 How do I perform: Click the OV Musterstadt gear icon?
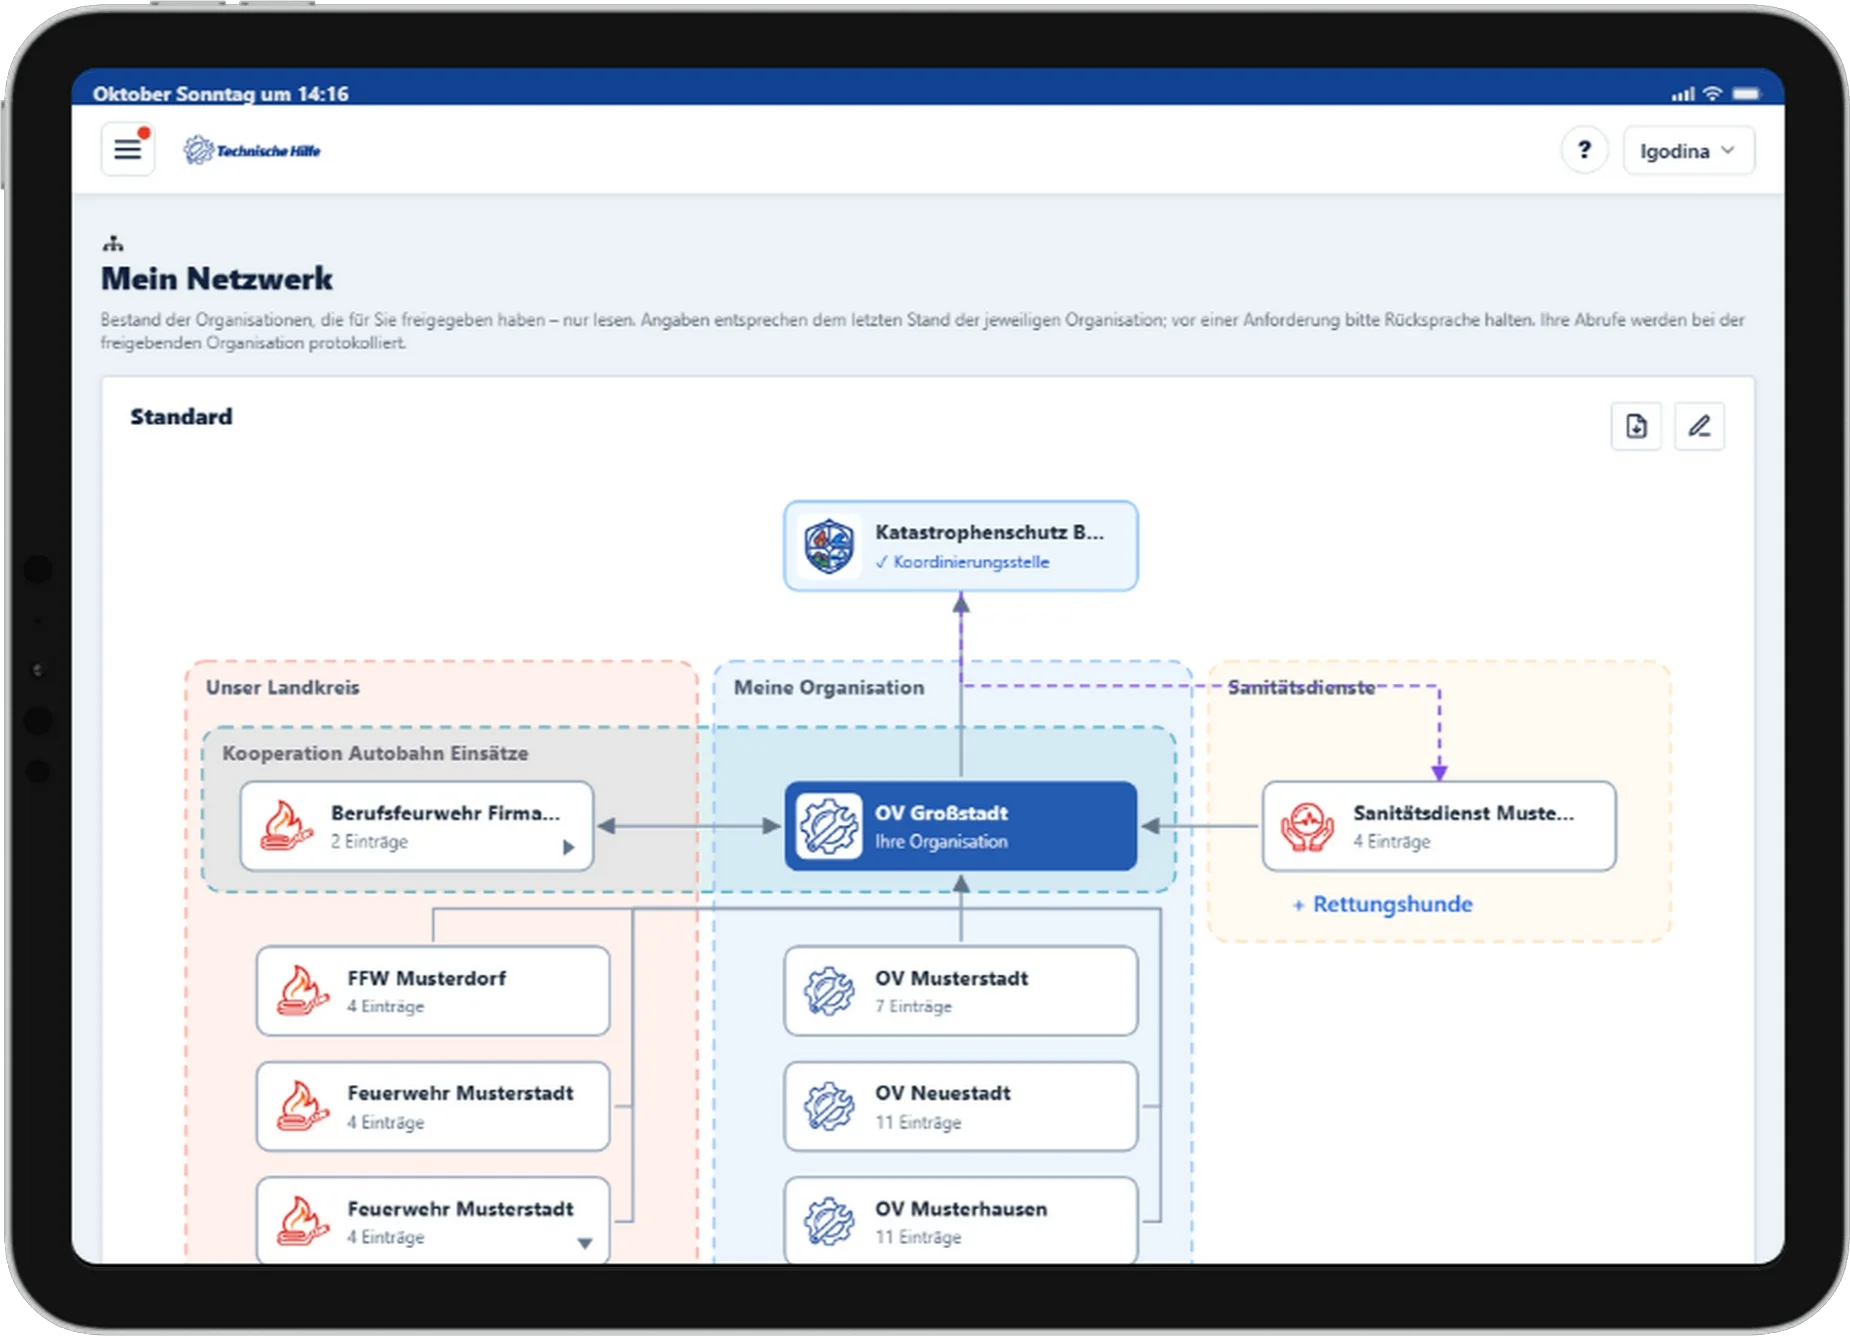(x=829, y=991)
